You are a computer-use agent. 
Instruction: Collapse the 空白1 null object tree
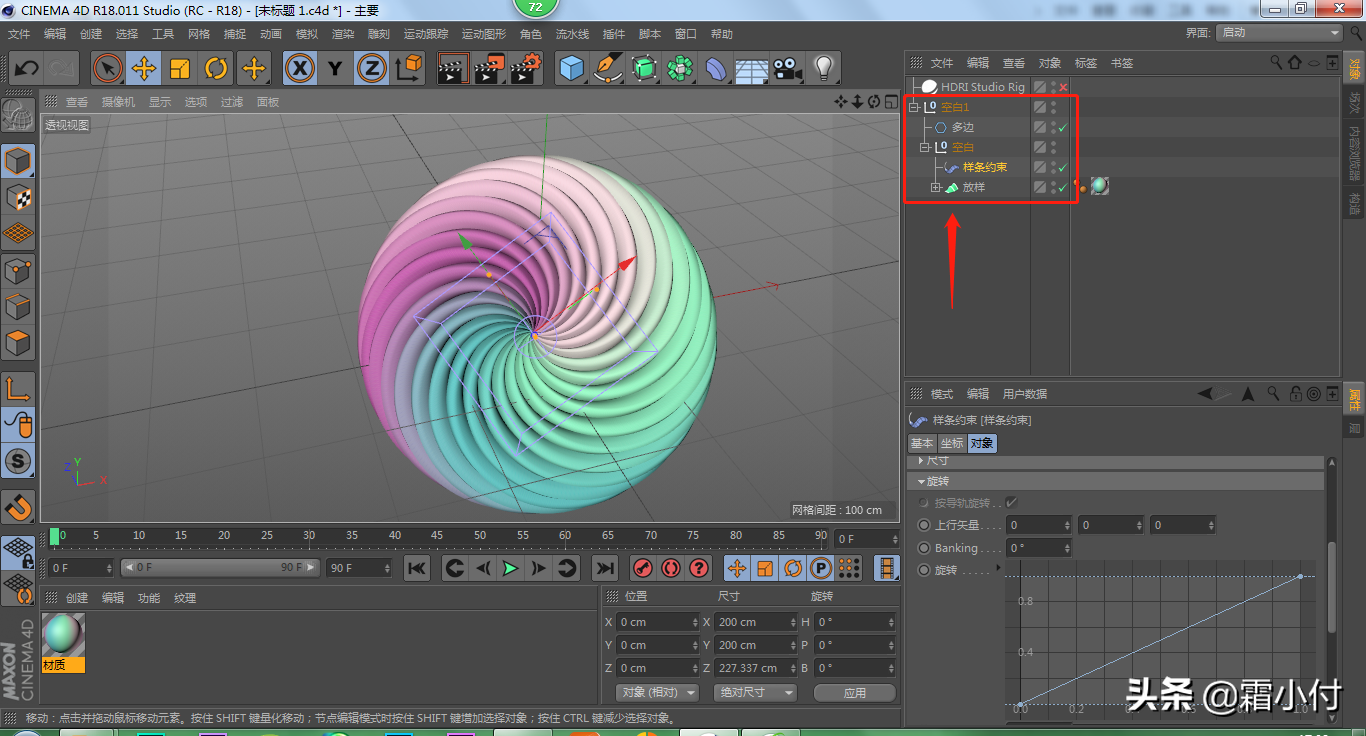913,107
